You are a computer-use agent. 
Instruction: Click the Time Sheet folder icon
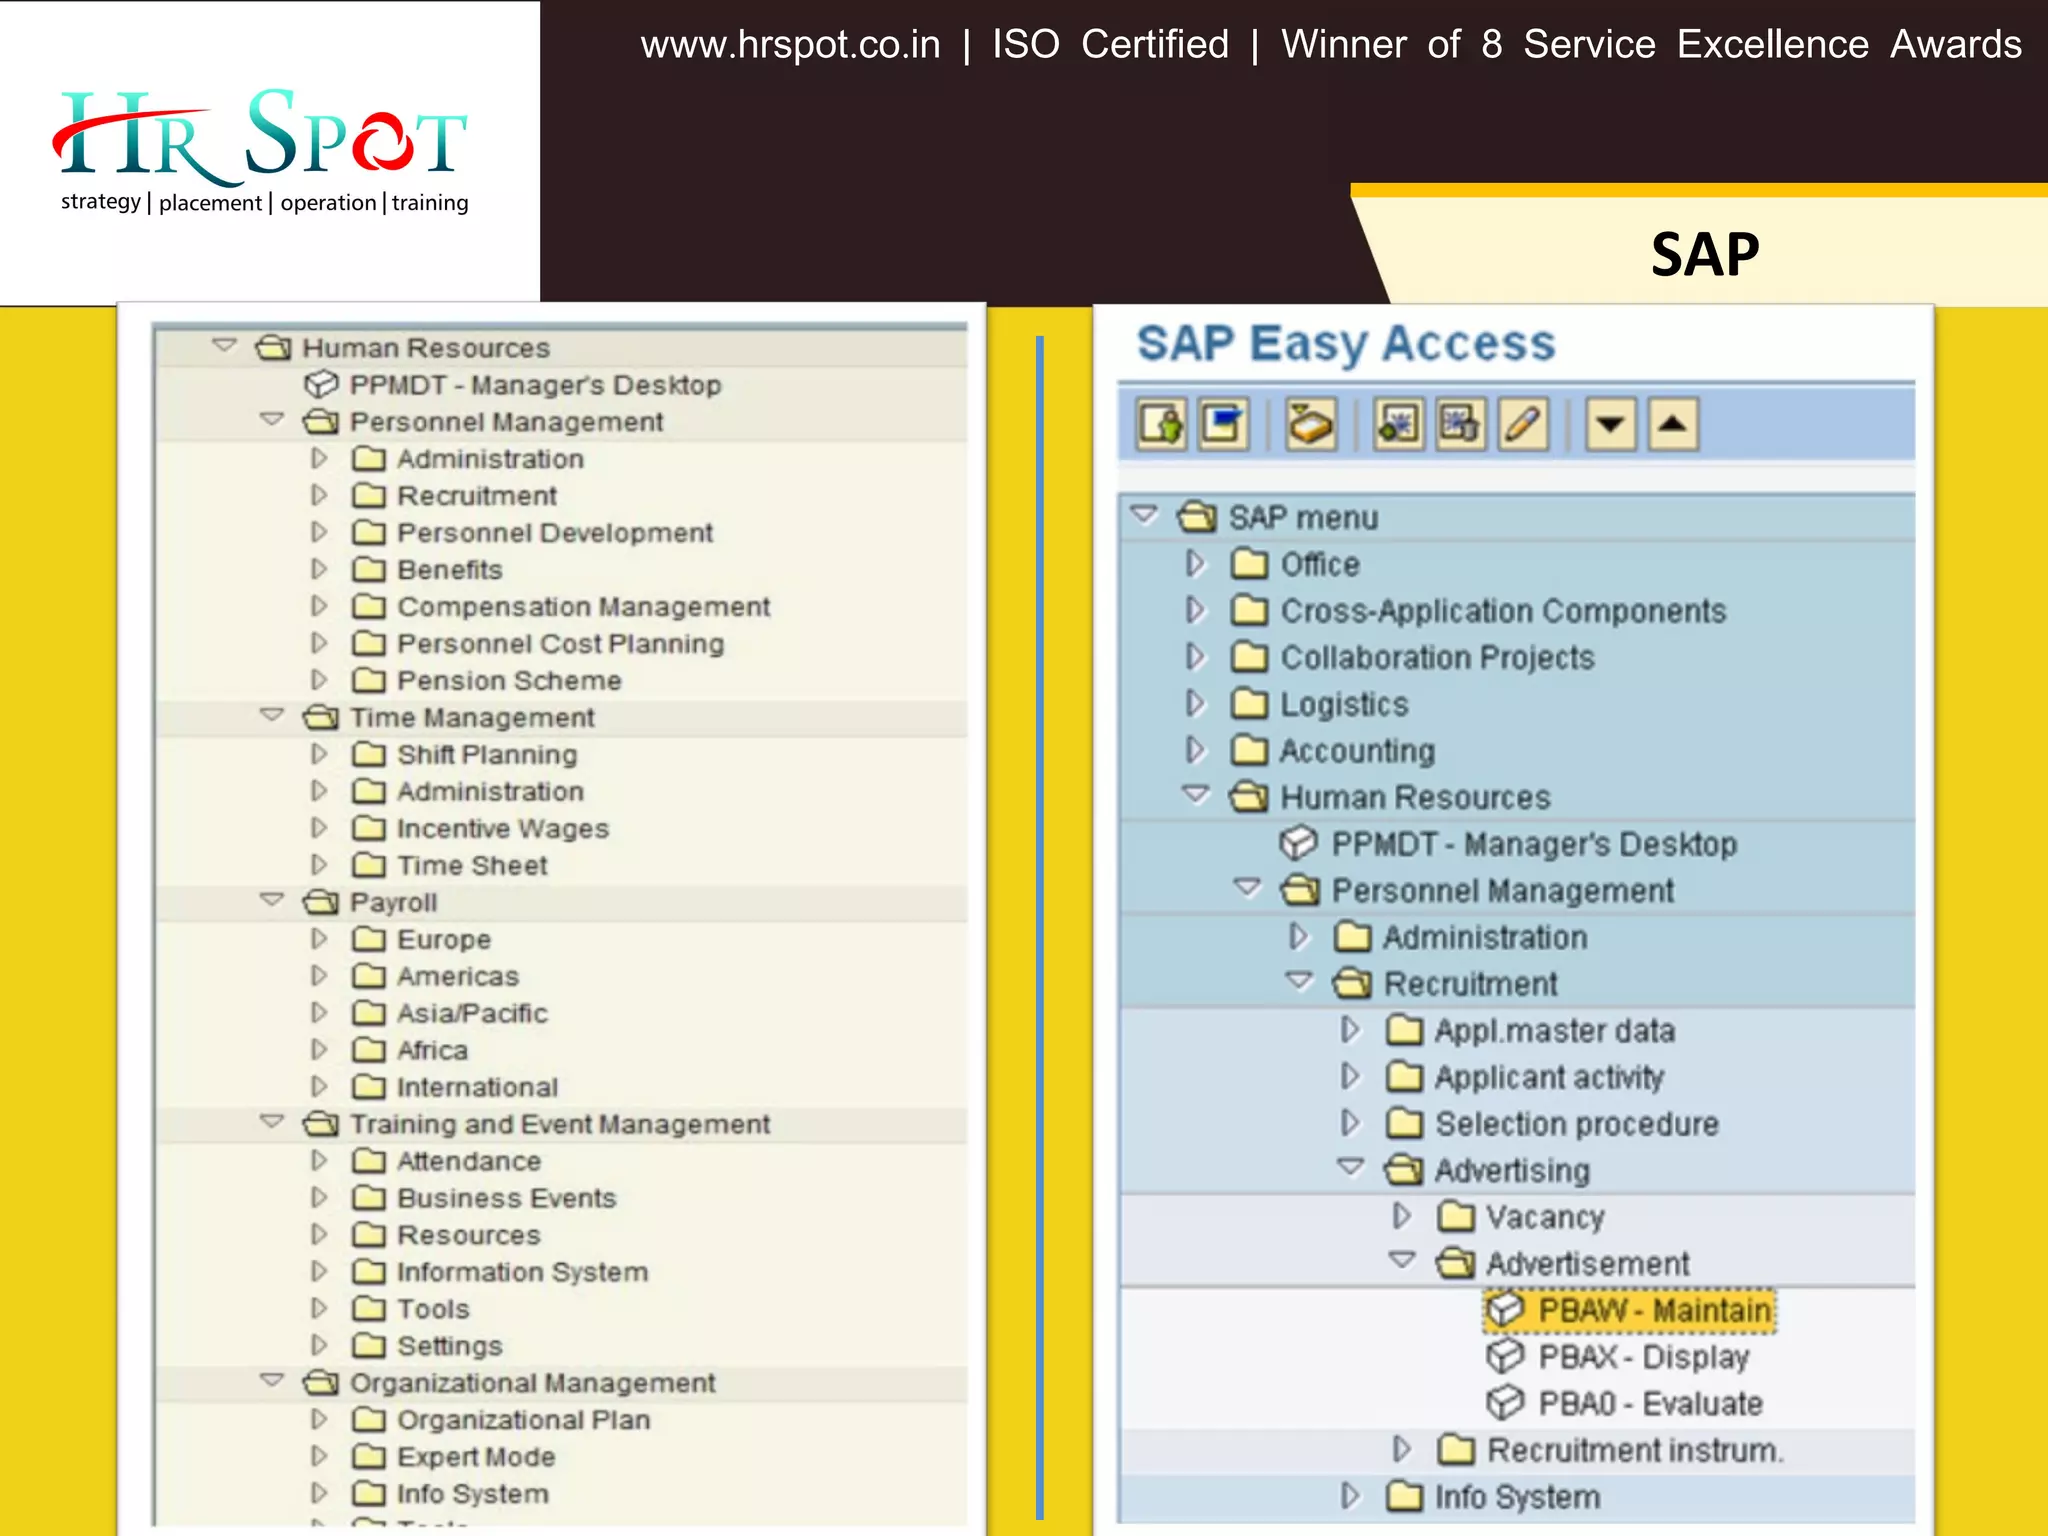[369, 865]
